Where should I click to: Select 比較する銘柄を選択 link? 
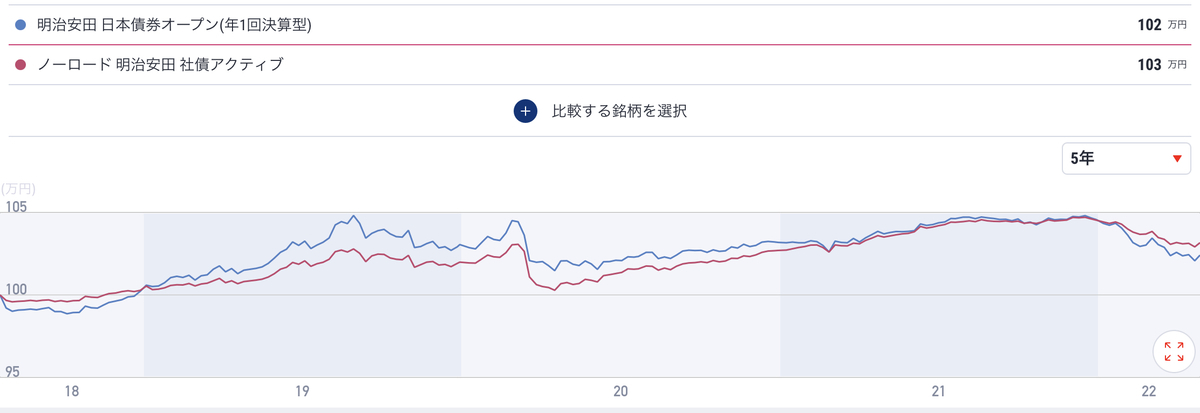[620, 111]
